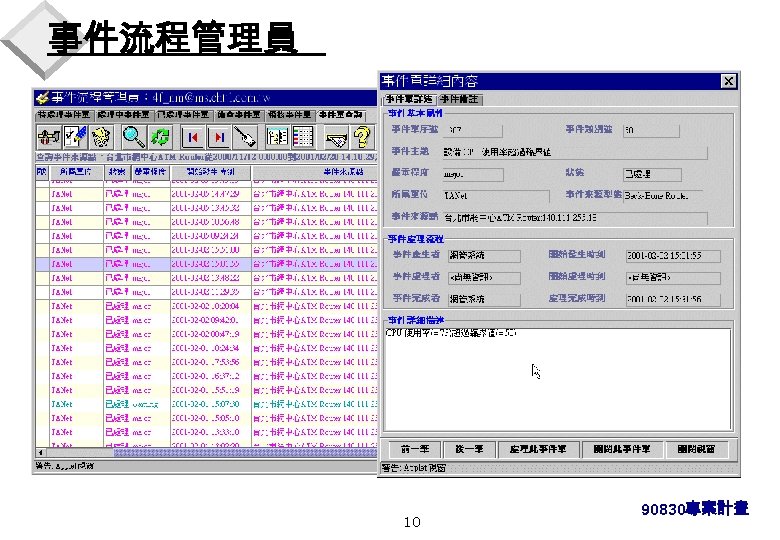780x540 pixels.
Task: Select the 事件單查詢 tab
Action: [x=341, y=115]
